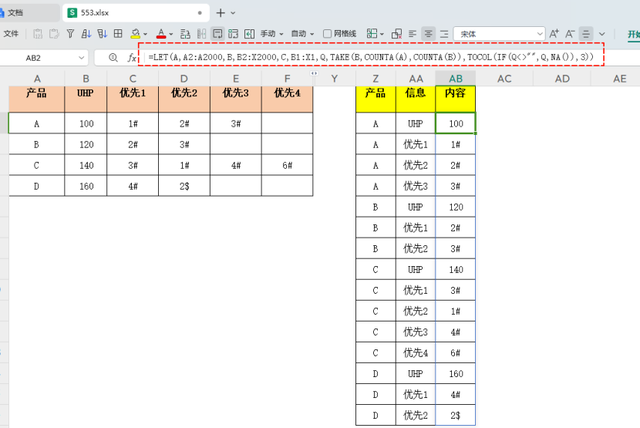Select the cell showing 140 in column AB
Image resolution: width=640 pixels, height=428 pixels.
(x=456, y=269)
